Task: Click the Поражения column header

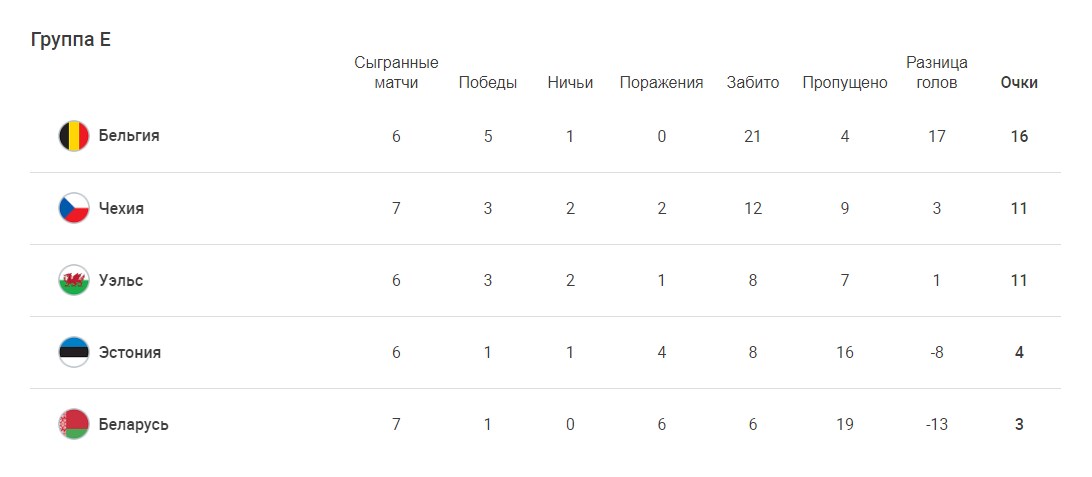Action: (x=661, y=83)
